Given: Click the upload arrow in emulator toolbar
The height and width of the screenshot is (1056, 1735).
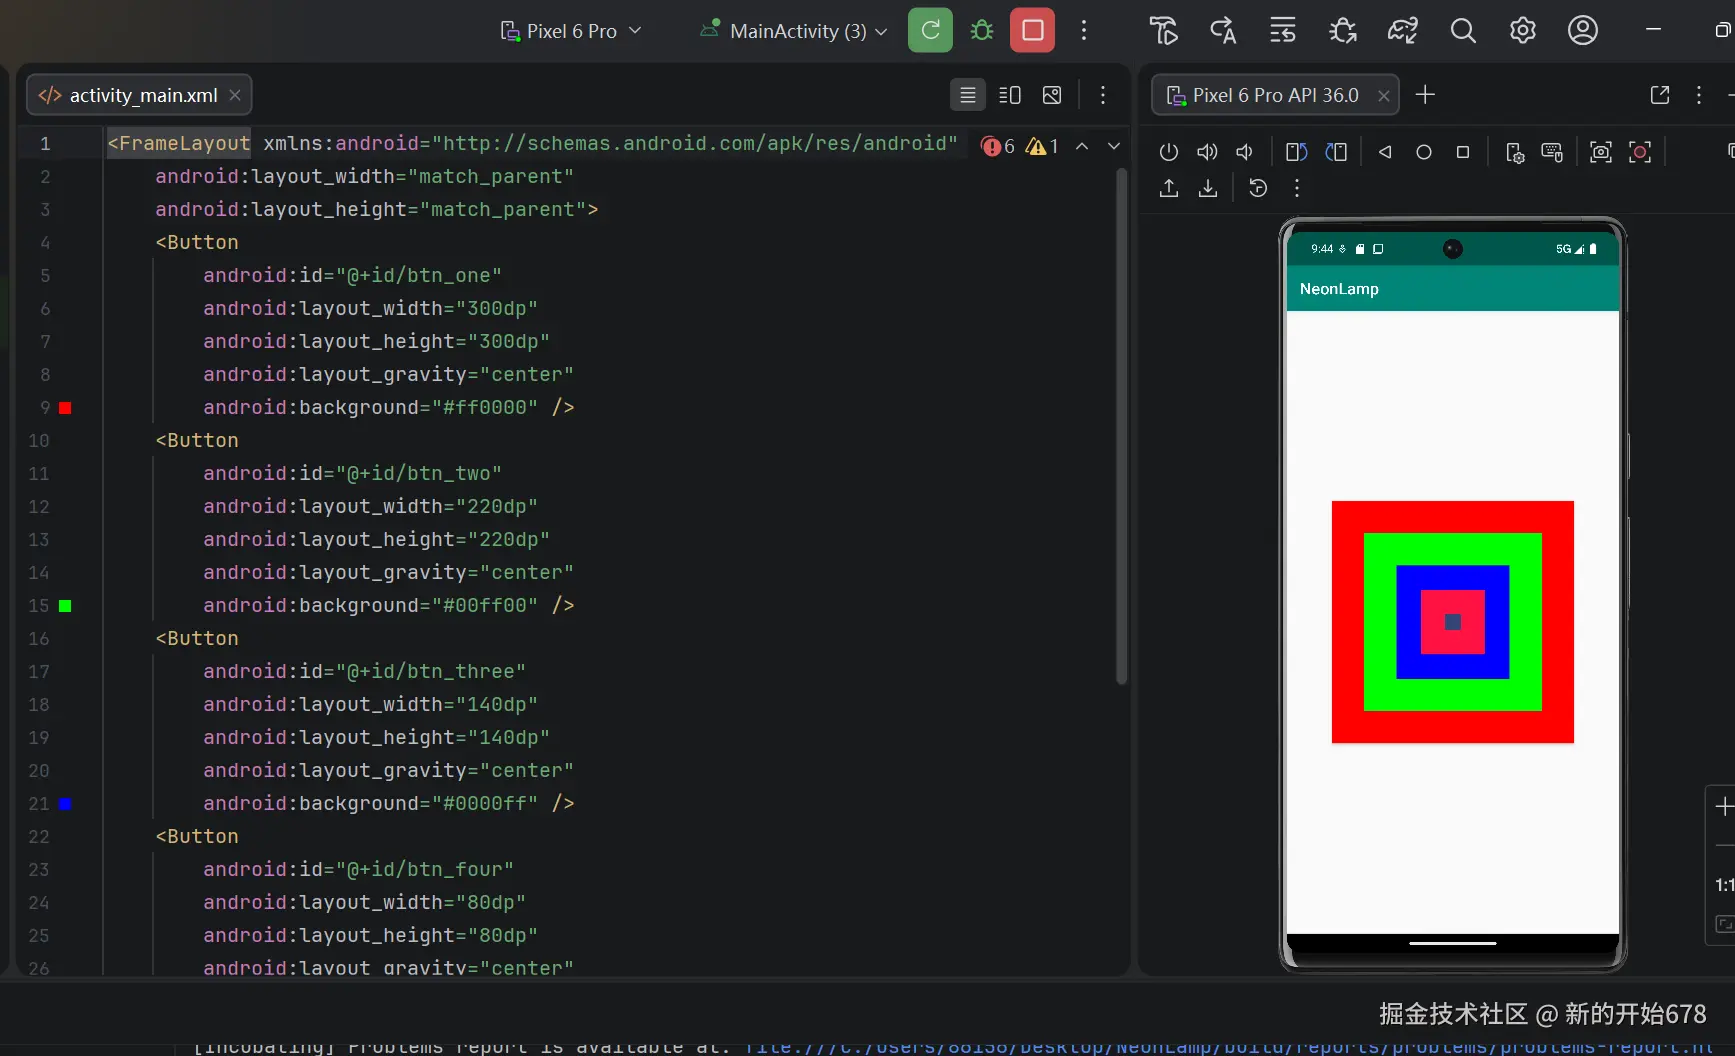Looking at the screenshot, I should tap(1169, 188).
